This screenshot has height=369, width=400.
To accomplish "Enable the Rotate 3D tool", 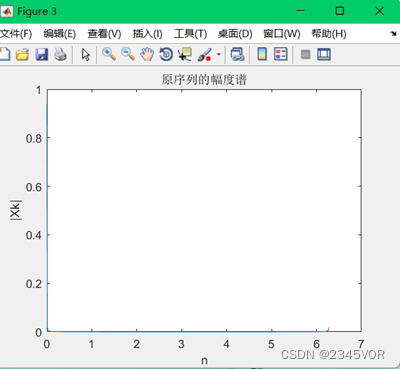I will 166,54.
